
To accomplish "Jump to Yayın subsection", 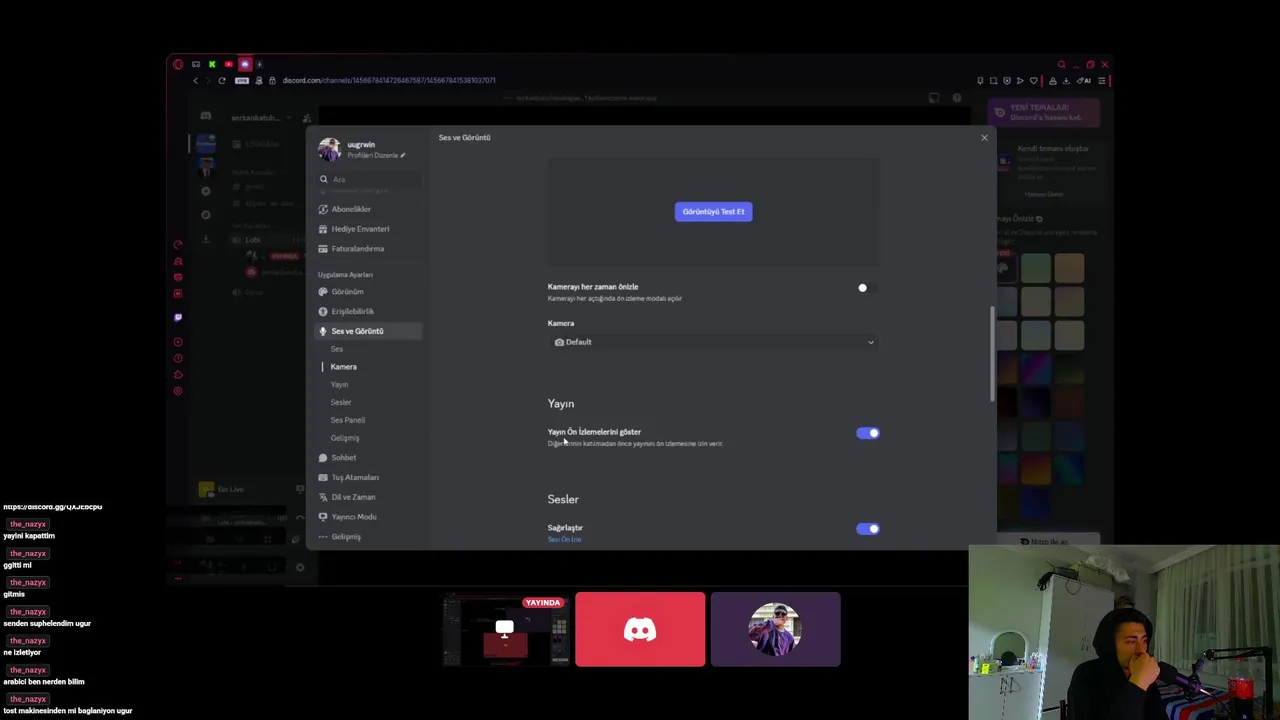I will pyautogui.click(x=339, y=385).
